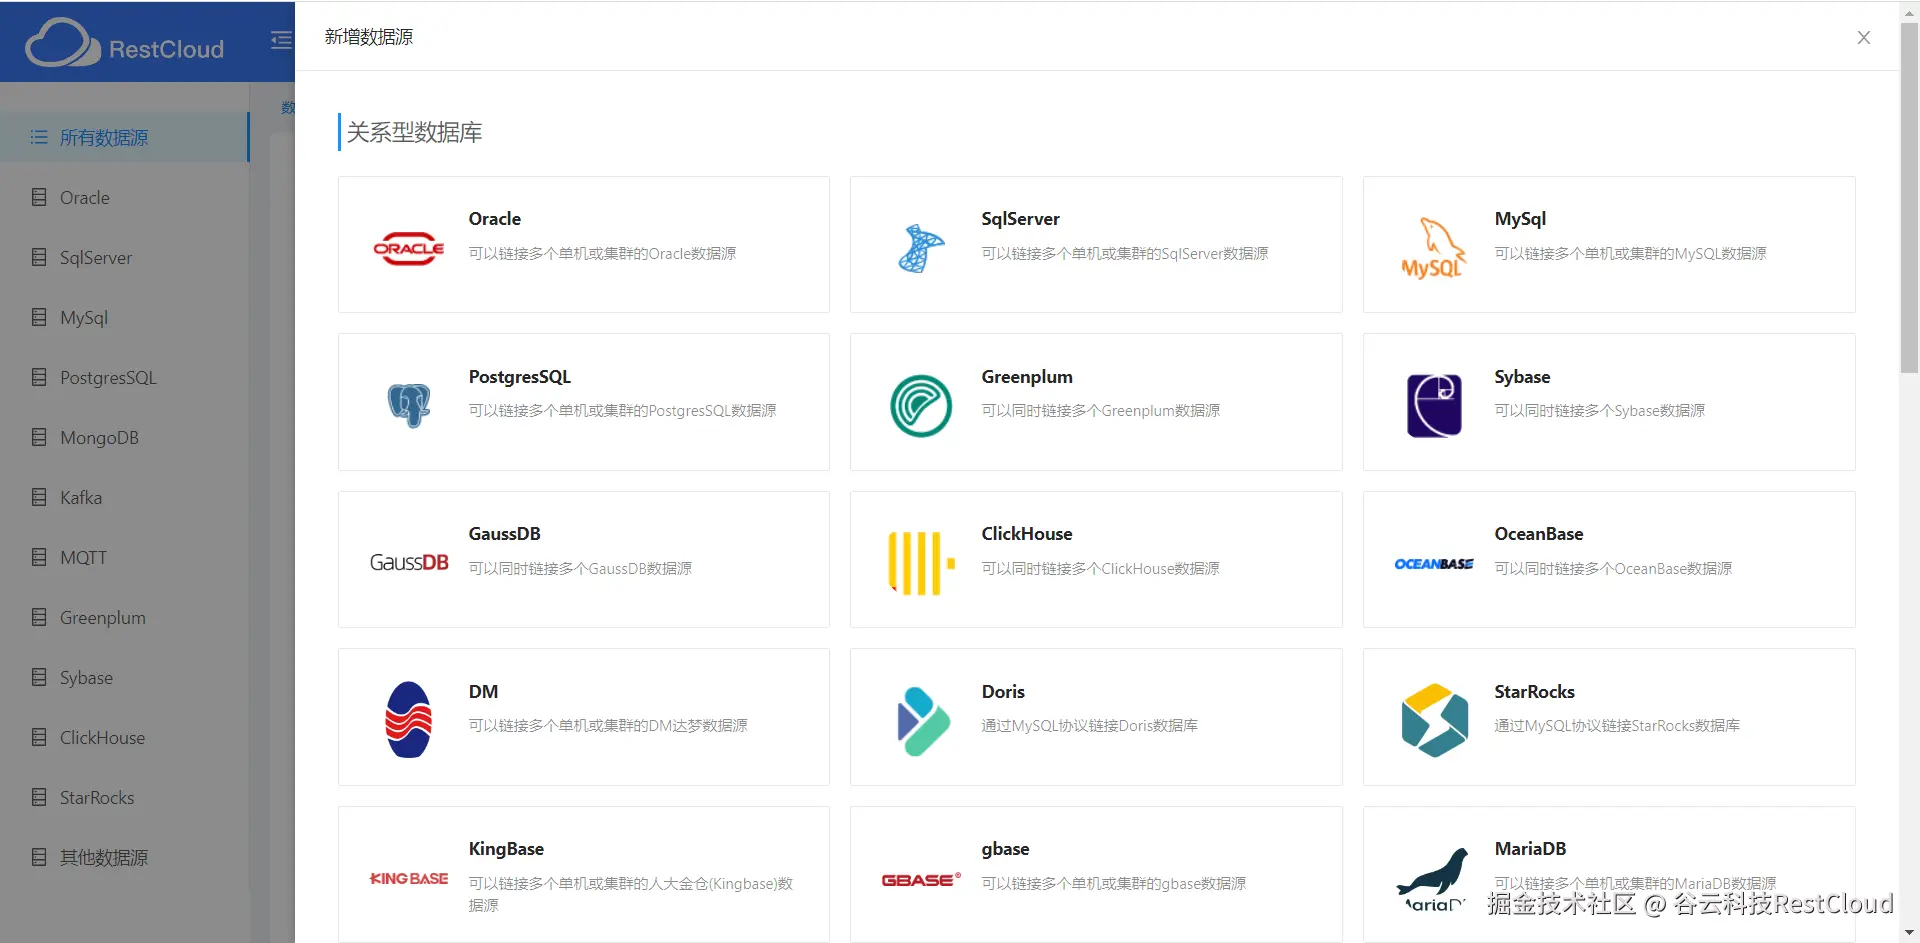1920x943 pixels.
Task: Close the 新增数据源 dialog
Action: click(1864, 37)
